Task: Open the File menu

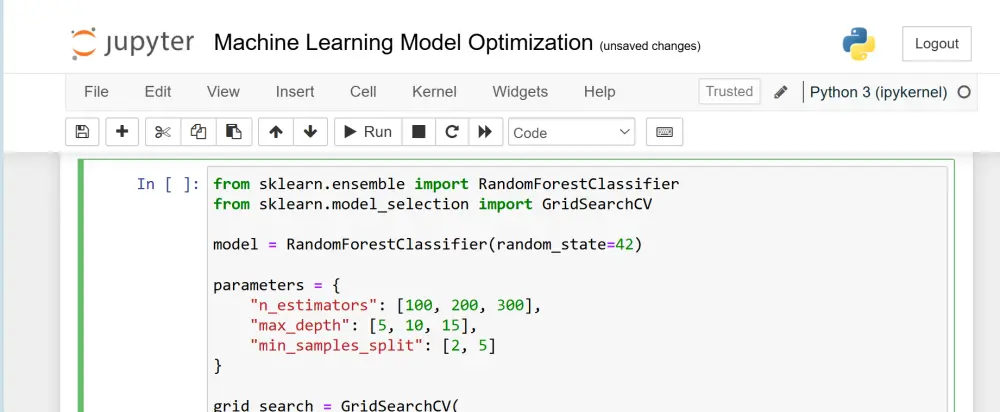Action: coord(96,92)
